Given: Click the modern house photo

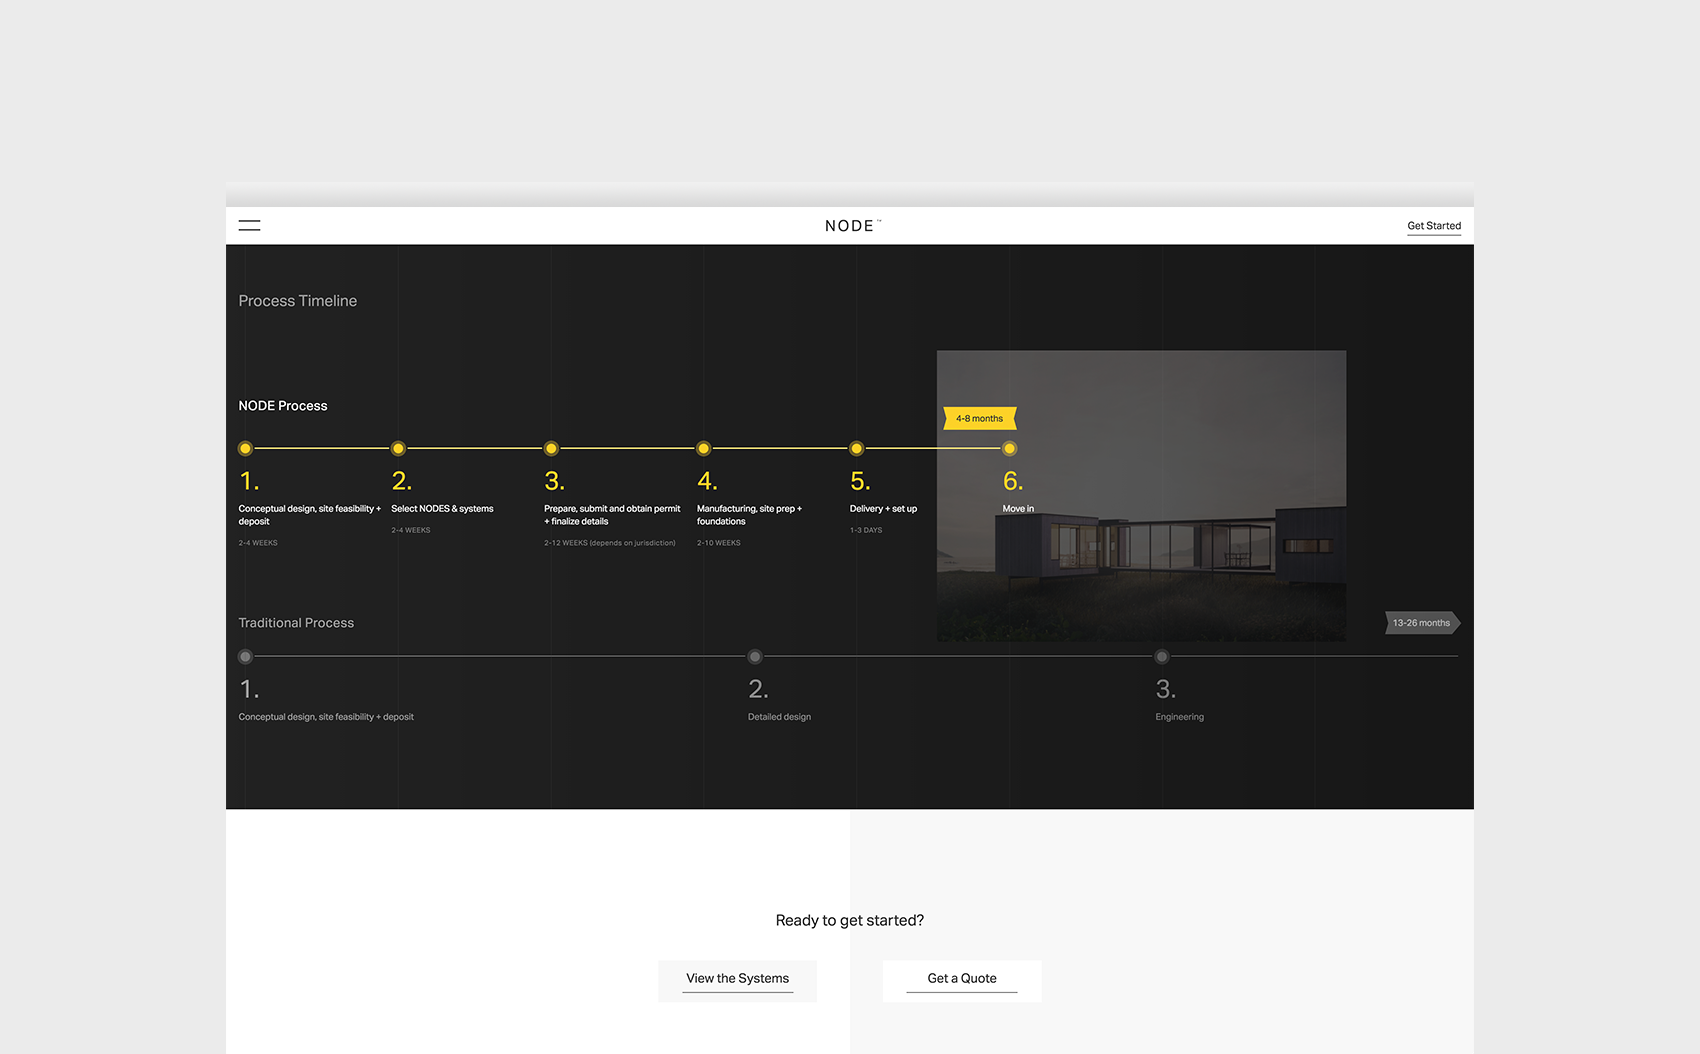Looking at the screenshot, I should point(1141,496).
